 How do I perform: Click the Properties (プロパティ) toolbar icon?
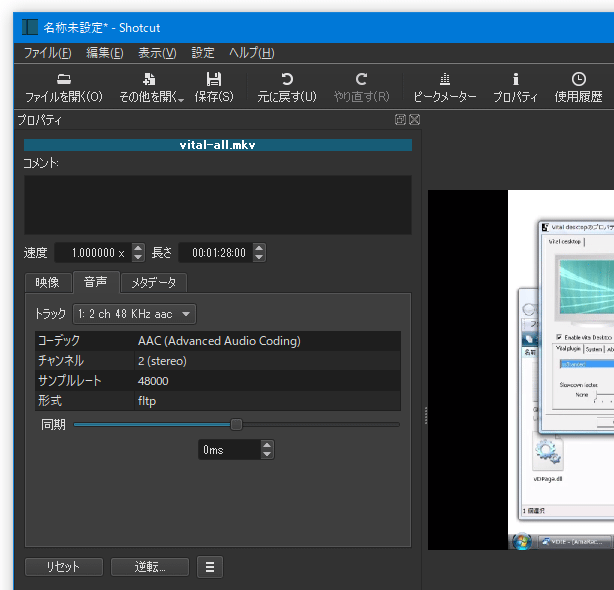516,79
